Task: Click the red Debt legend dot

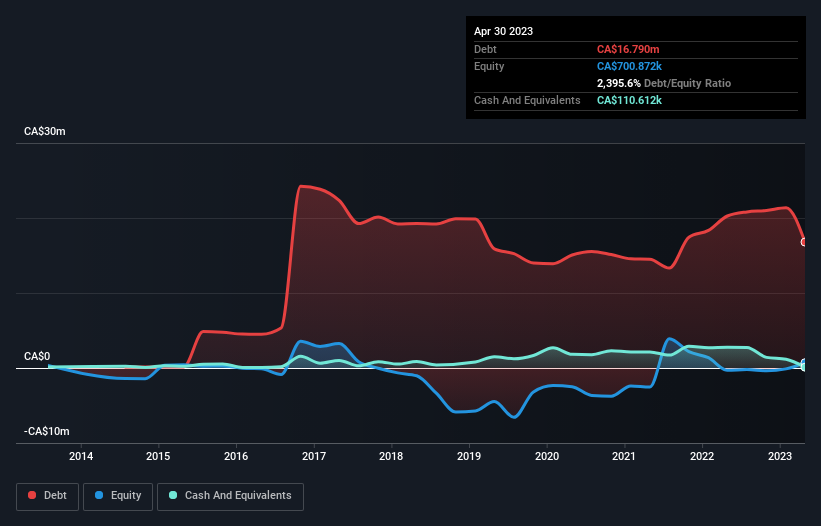Action: 32,495
